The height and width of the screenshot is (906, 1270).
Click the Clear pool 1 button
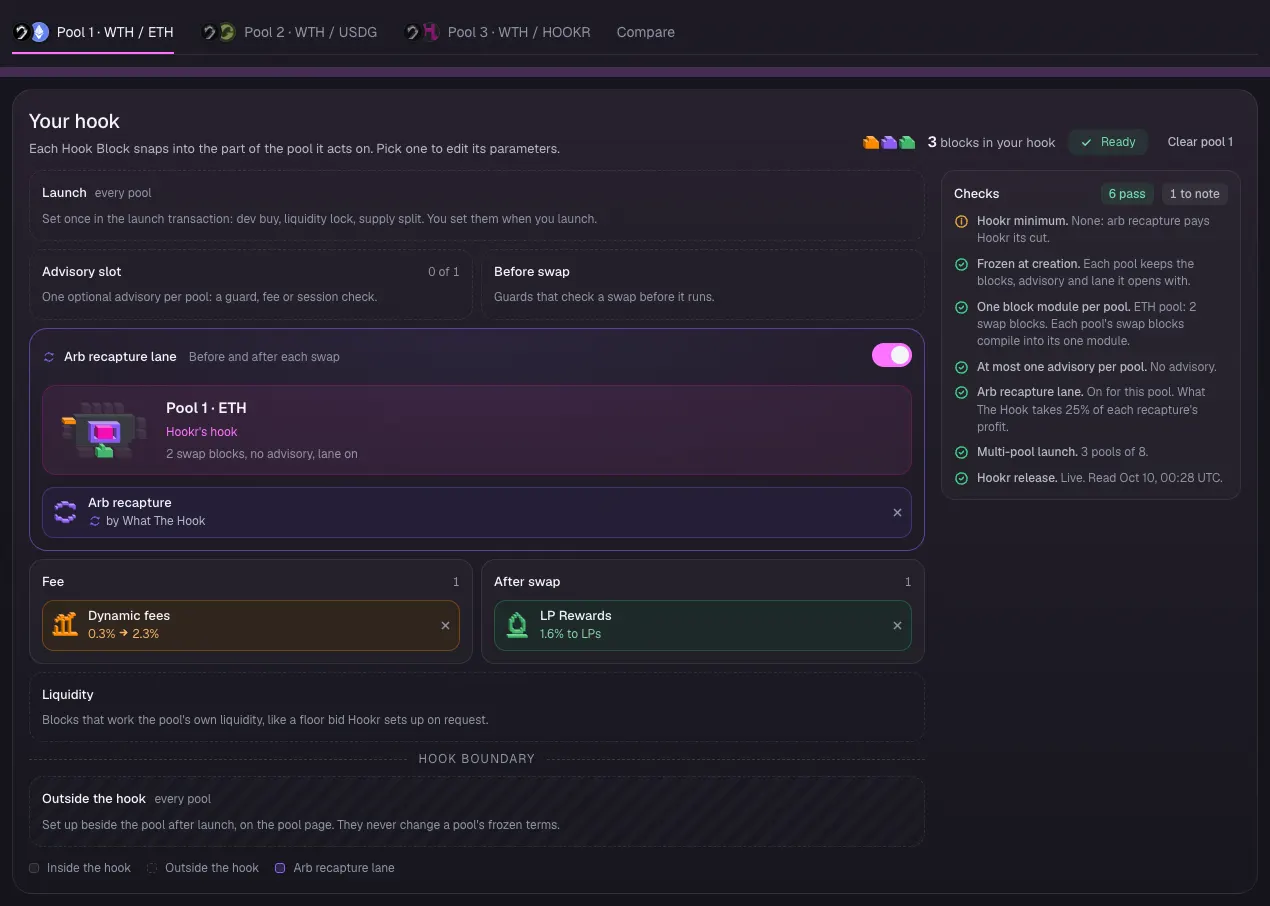point(1200,142)
